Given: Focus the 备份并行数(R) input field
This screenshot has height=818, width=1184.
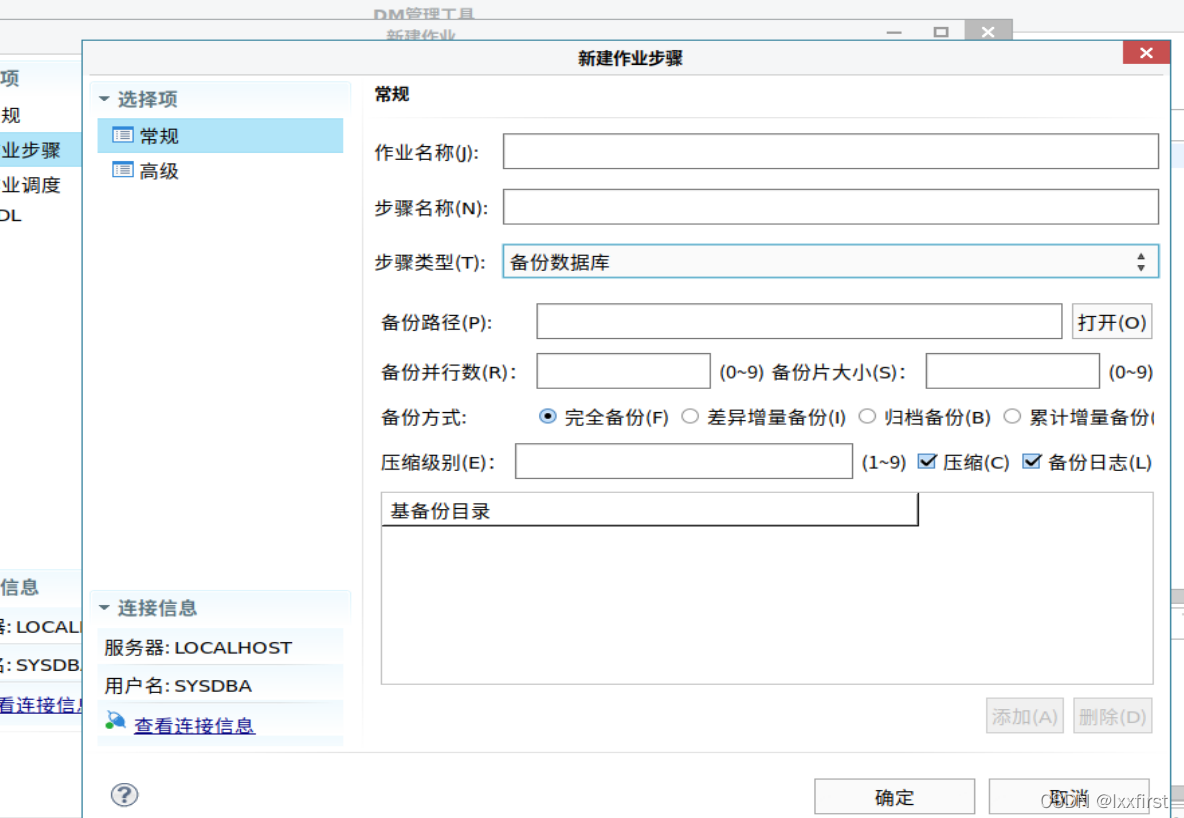Looking at the screenshot, I should tap(623, 371).
